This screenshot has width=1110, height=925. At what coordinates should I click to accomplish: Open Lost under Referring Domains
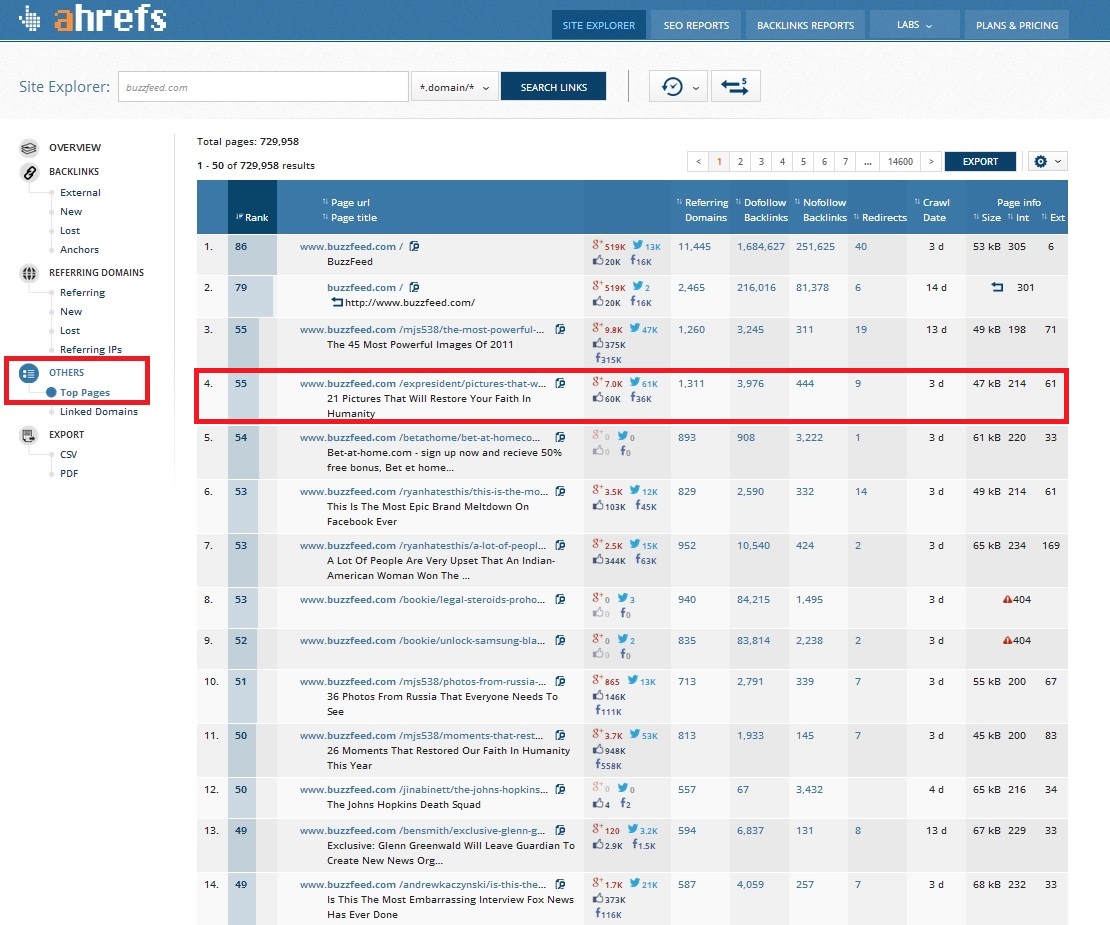(70, 331)
